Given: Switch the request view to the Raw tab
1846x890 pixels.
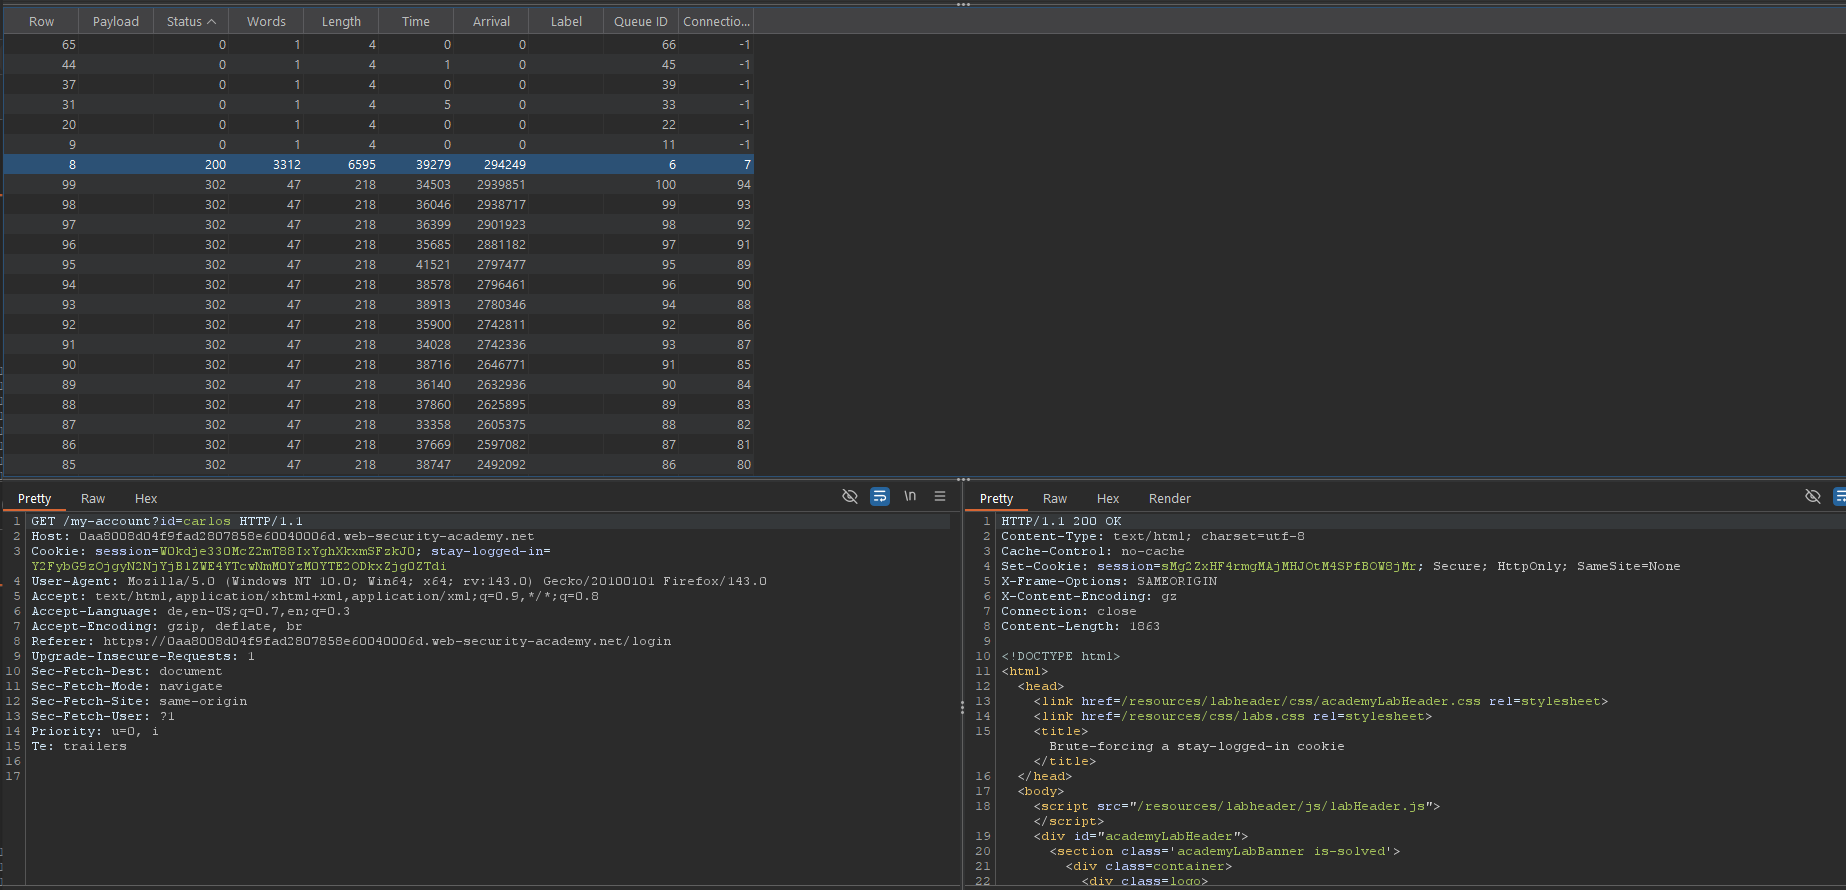Looking at the screenshot, I should pos(93,498).
